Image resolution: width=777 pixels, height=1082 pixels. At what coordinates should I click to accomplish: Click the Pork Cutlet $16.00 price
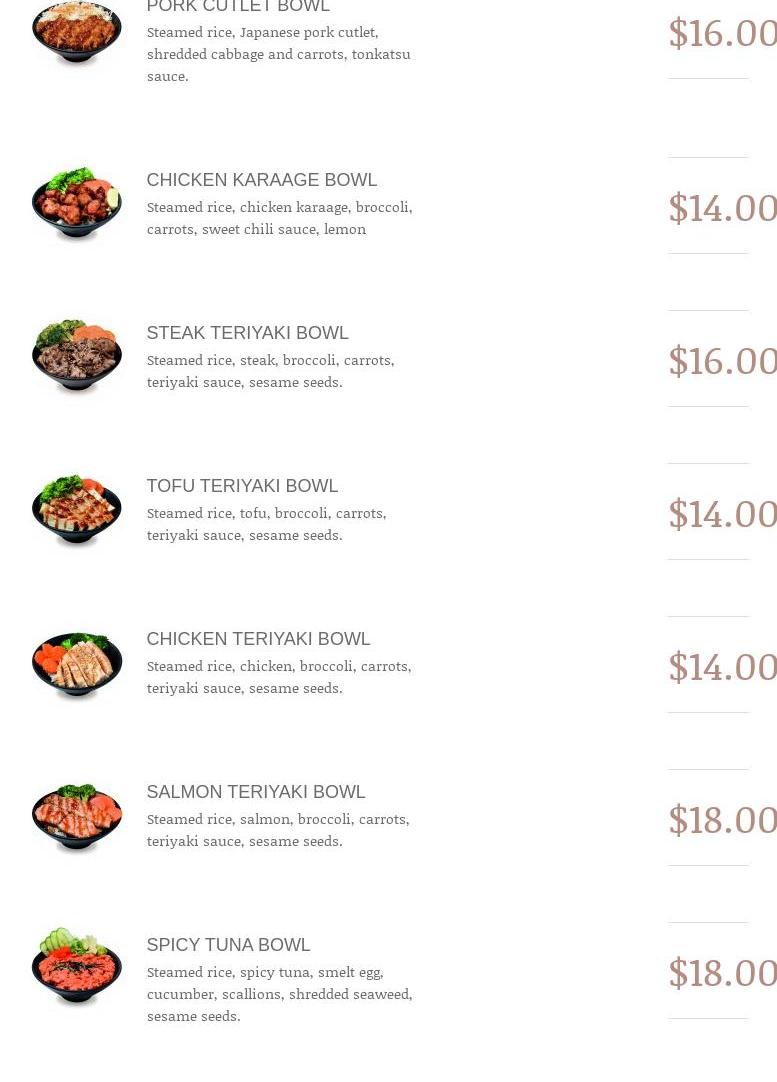point(722,33)
